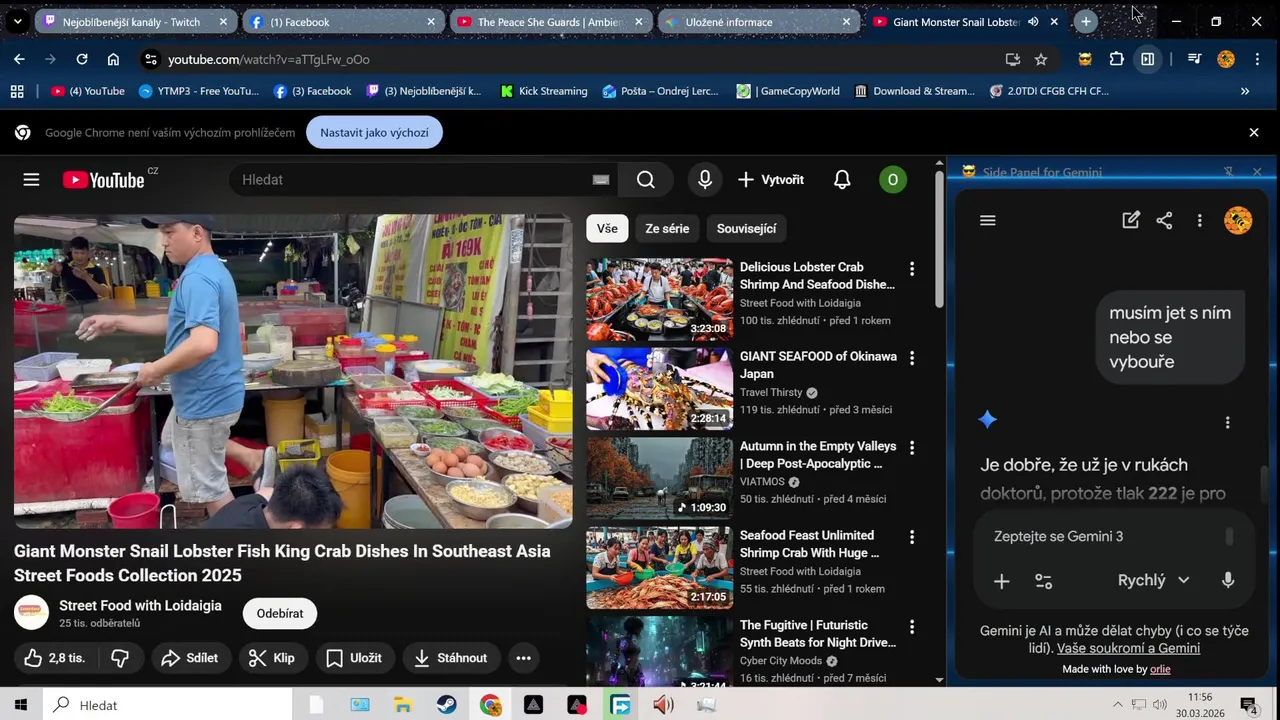Toggle Chrome side panel button

[x=1148, y=59]
